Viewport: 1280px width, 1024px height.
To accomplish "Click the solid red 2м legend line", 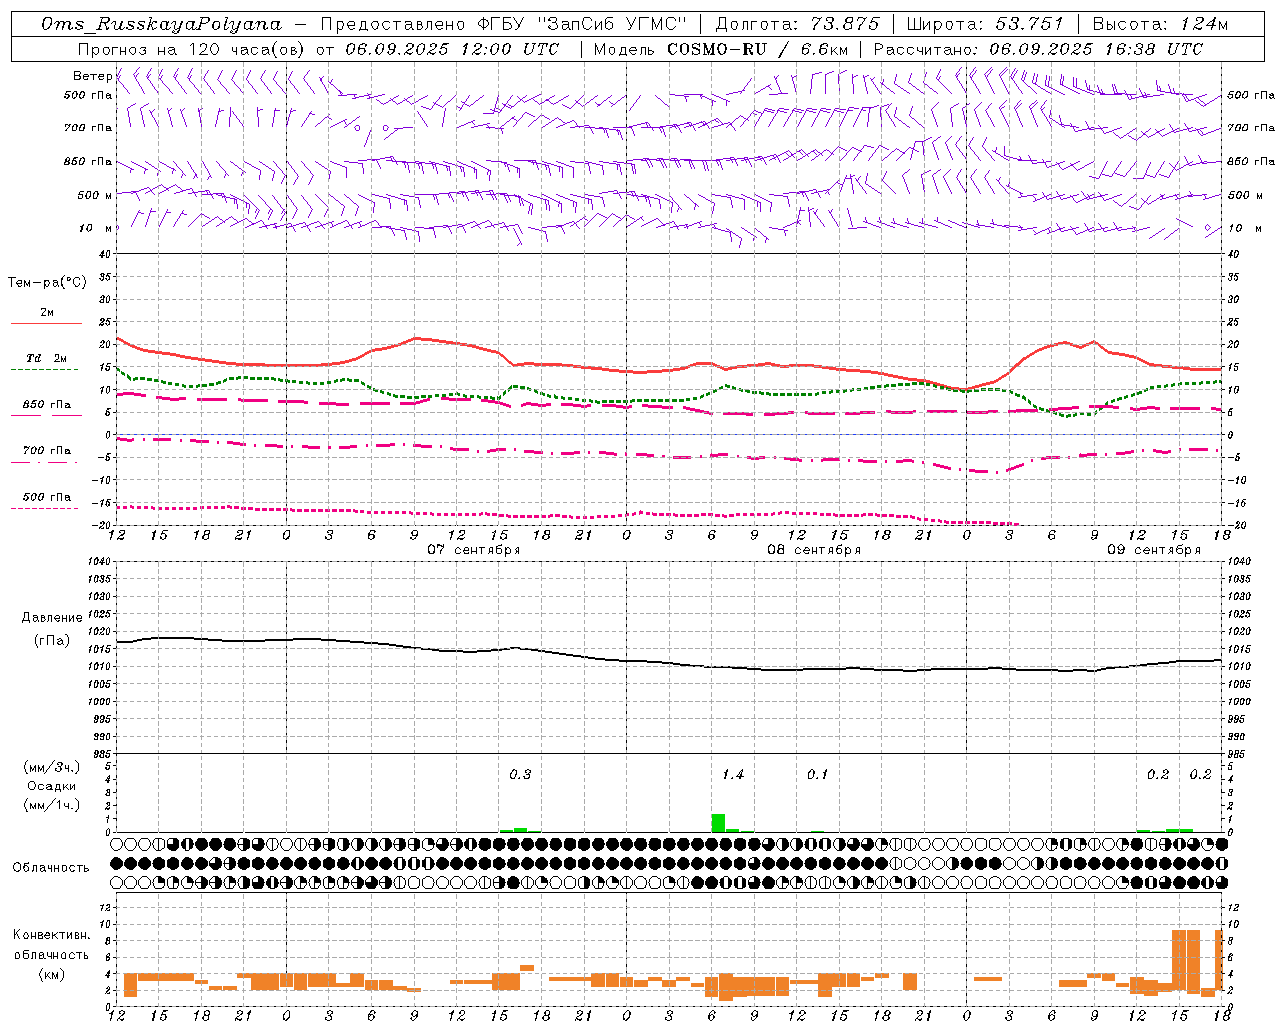I will click(46, 323).
